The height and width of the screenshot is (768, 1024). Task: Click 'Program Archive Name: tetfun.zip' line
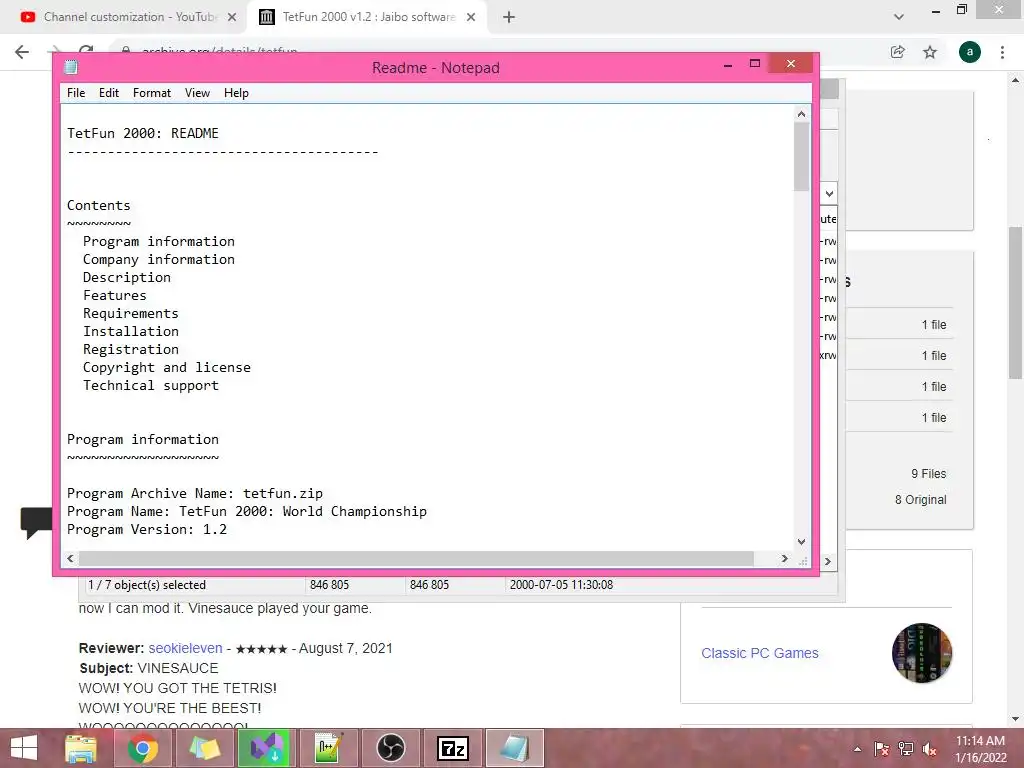(x=195, y=493)
